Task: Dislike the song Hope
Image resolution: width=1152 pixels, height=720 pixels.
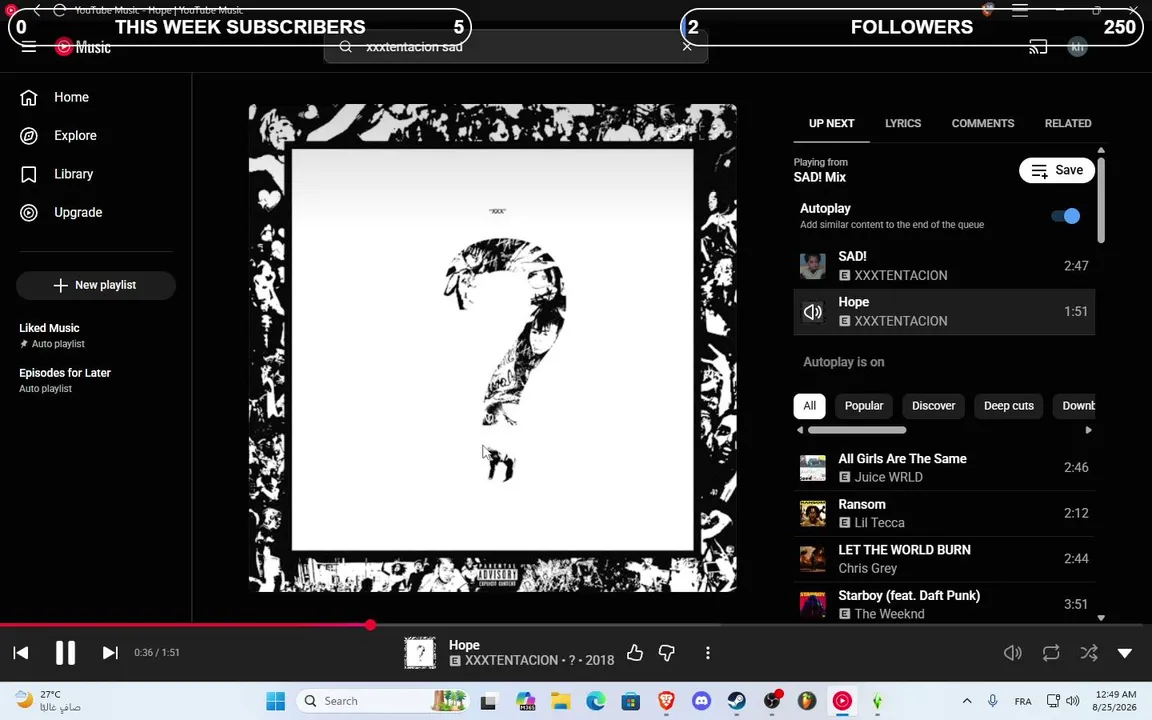Action: pos(666,652)
